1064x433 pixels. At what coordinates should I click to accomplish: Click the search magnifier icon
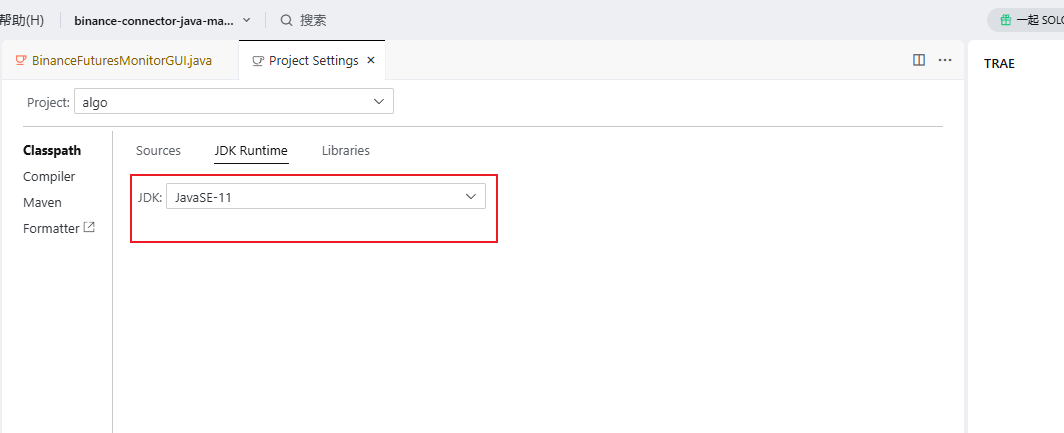(x=287, y=20)
